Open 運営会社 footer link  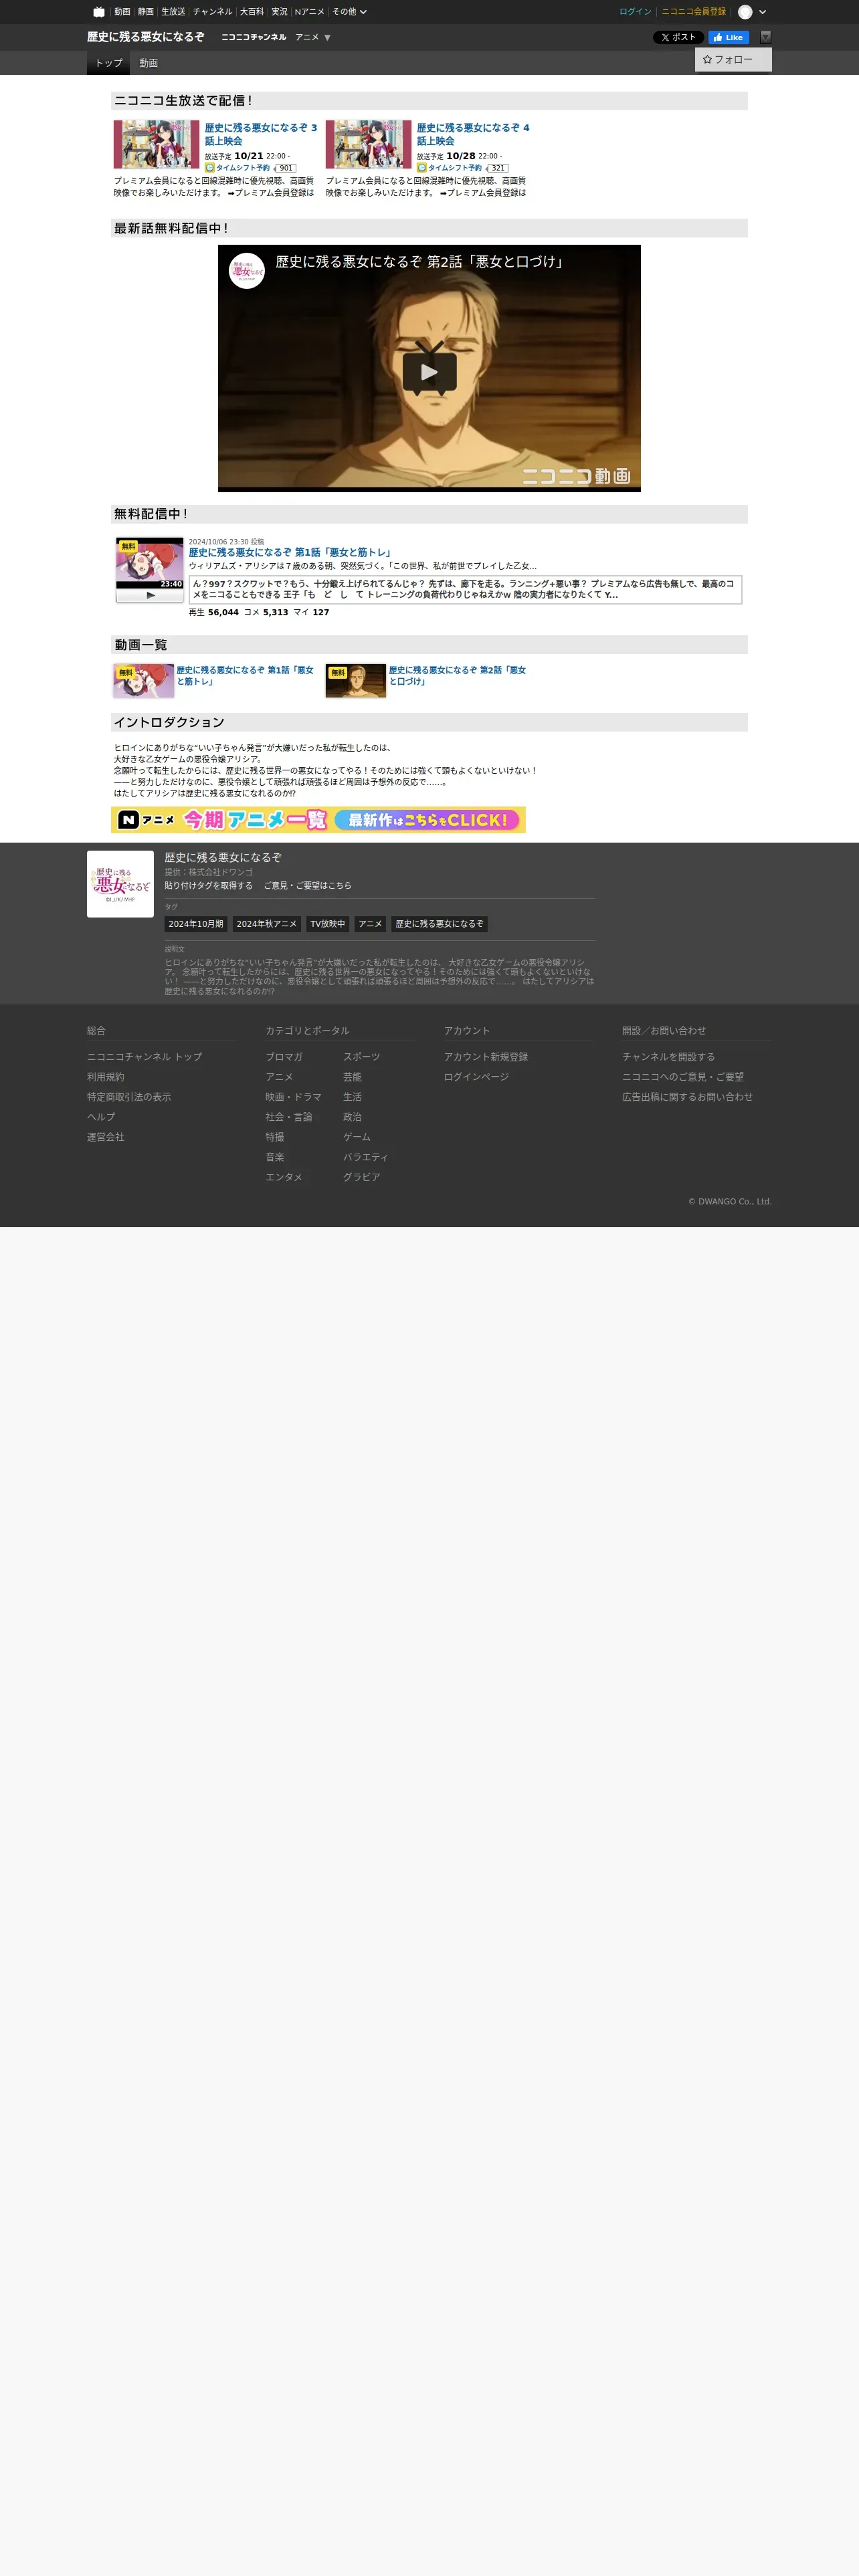[x=106, y=1137]
